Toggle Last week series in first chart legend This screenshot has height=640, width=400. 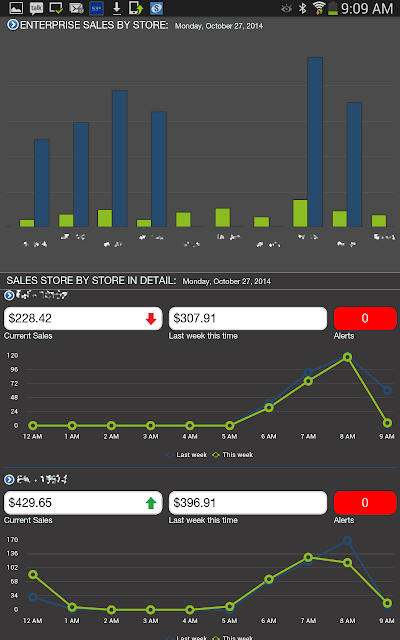(x=187, y=455)
